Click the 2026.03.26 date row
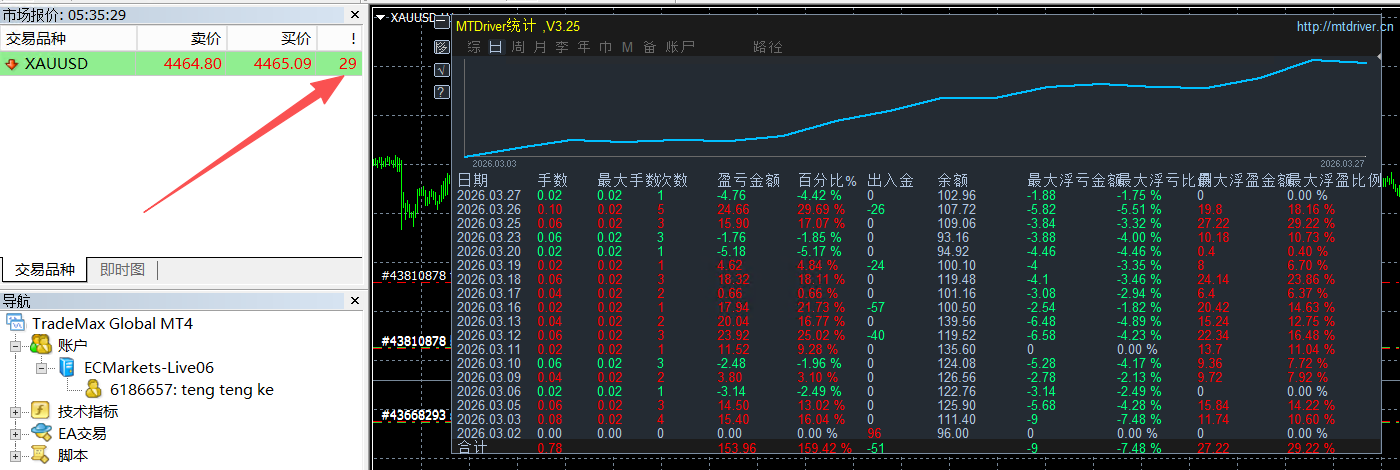This screenshot has width=1400, height=470. point(489,210)
